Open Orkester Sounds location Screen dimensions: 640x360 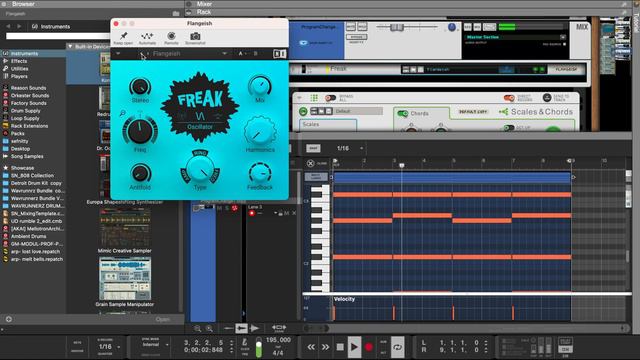30,96
